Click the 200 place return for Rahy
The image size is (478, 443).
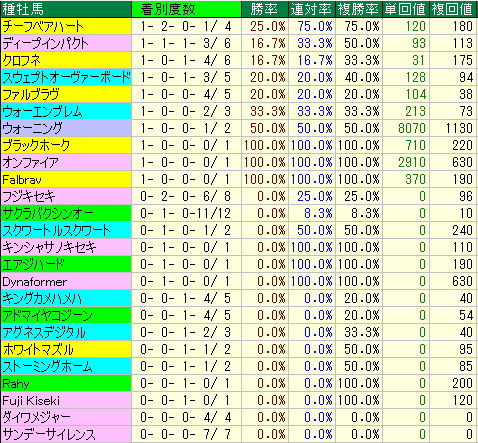[462, 383]
